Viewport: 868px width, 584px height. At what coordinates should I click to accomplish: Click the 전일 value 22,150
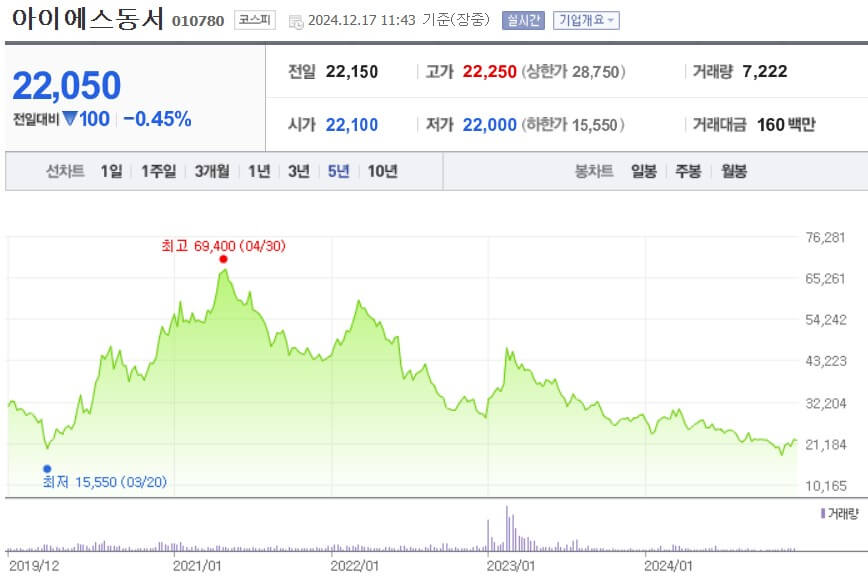click(352, 72)
